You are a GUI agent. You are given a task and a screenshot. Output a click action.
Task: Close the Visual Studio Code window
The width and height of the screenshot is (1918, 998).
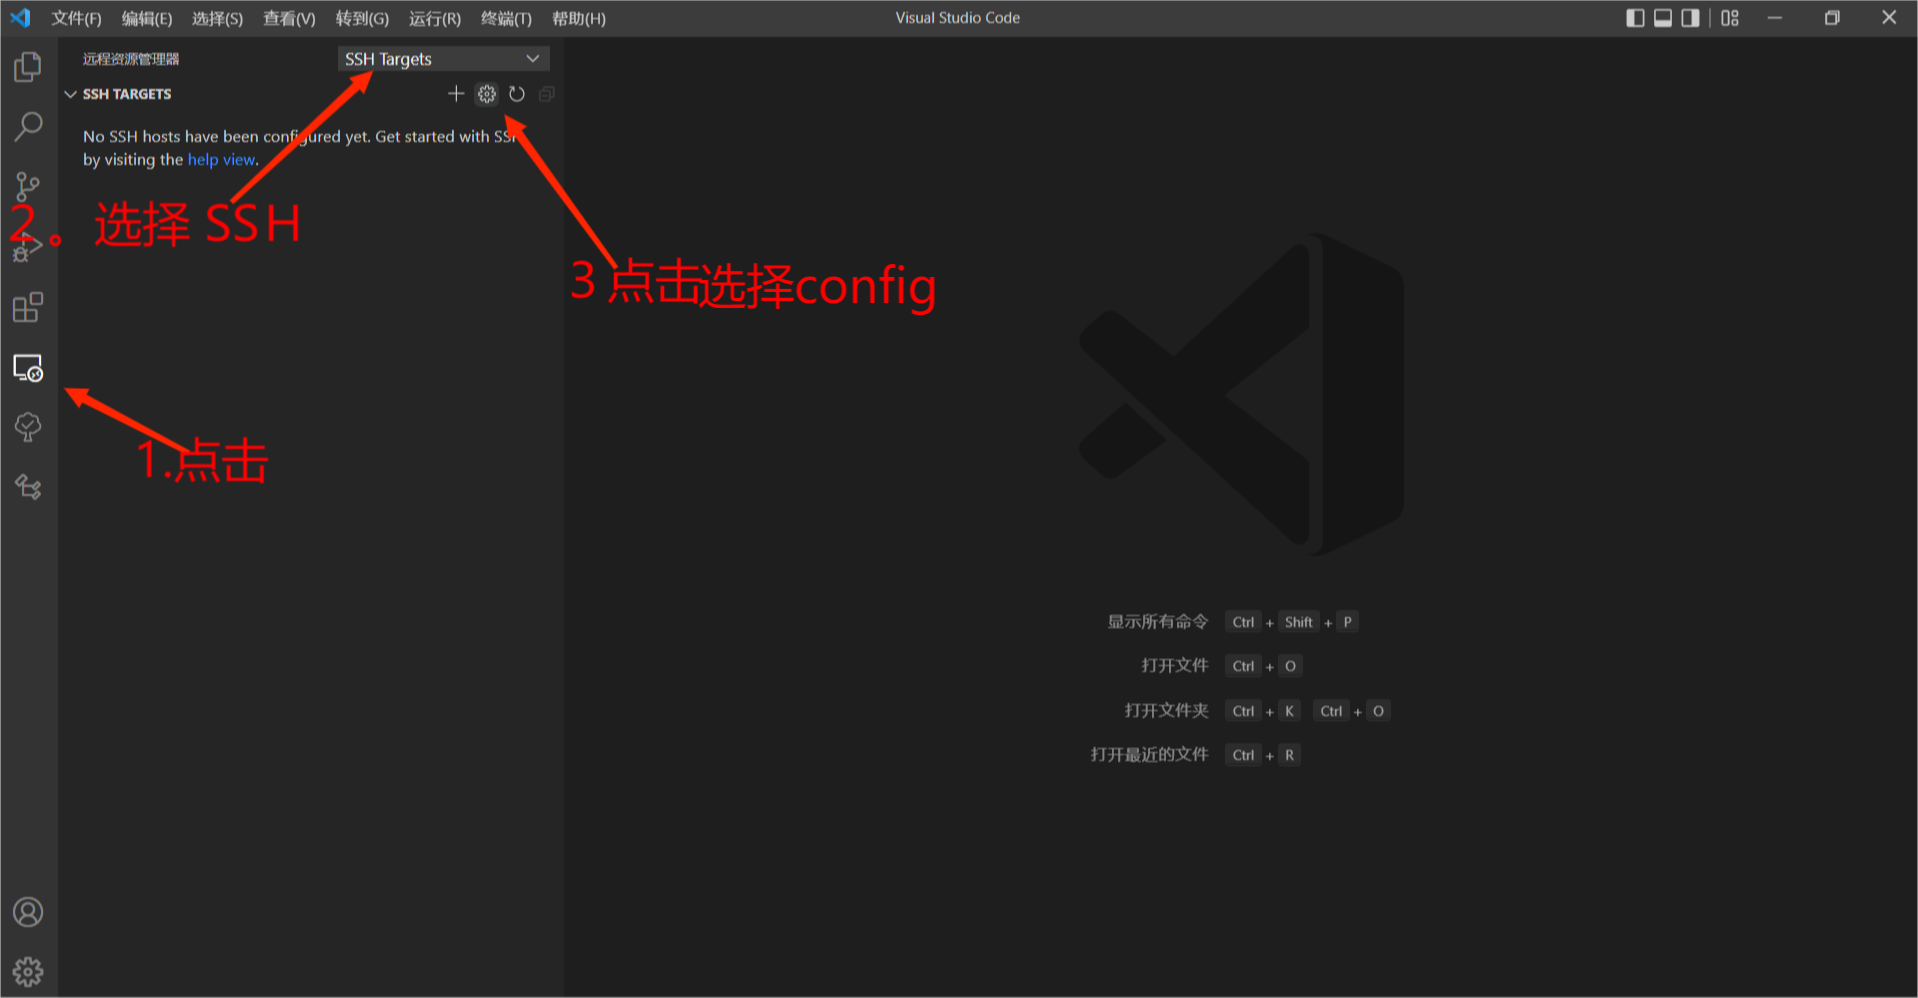coord(1889,18)
